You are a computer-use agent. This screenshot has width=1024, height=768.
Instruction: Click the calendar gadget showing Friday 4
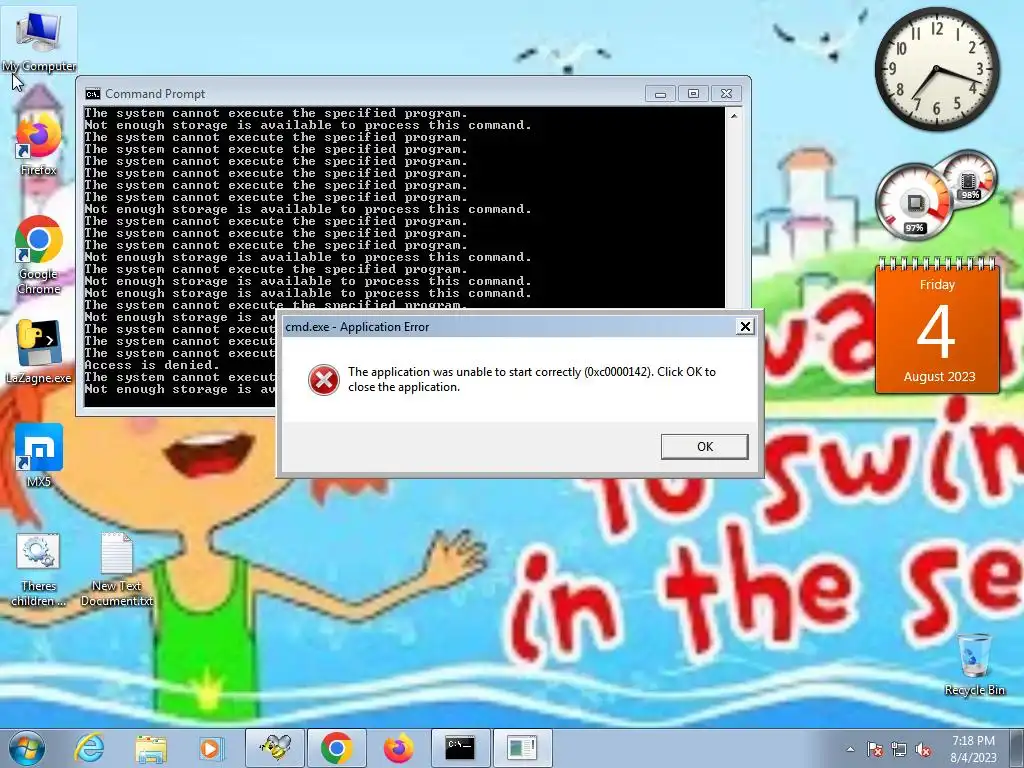coord(937,325)
